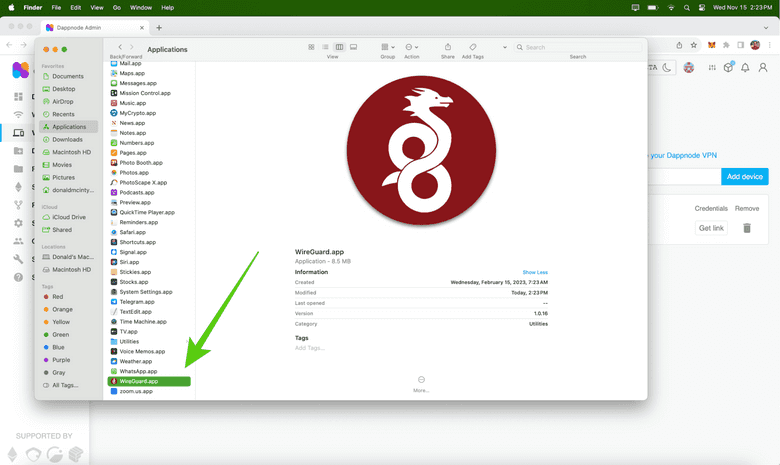Select the Purple tag in sidebar

pyautogui.click(x=60, y=360)
